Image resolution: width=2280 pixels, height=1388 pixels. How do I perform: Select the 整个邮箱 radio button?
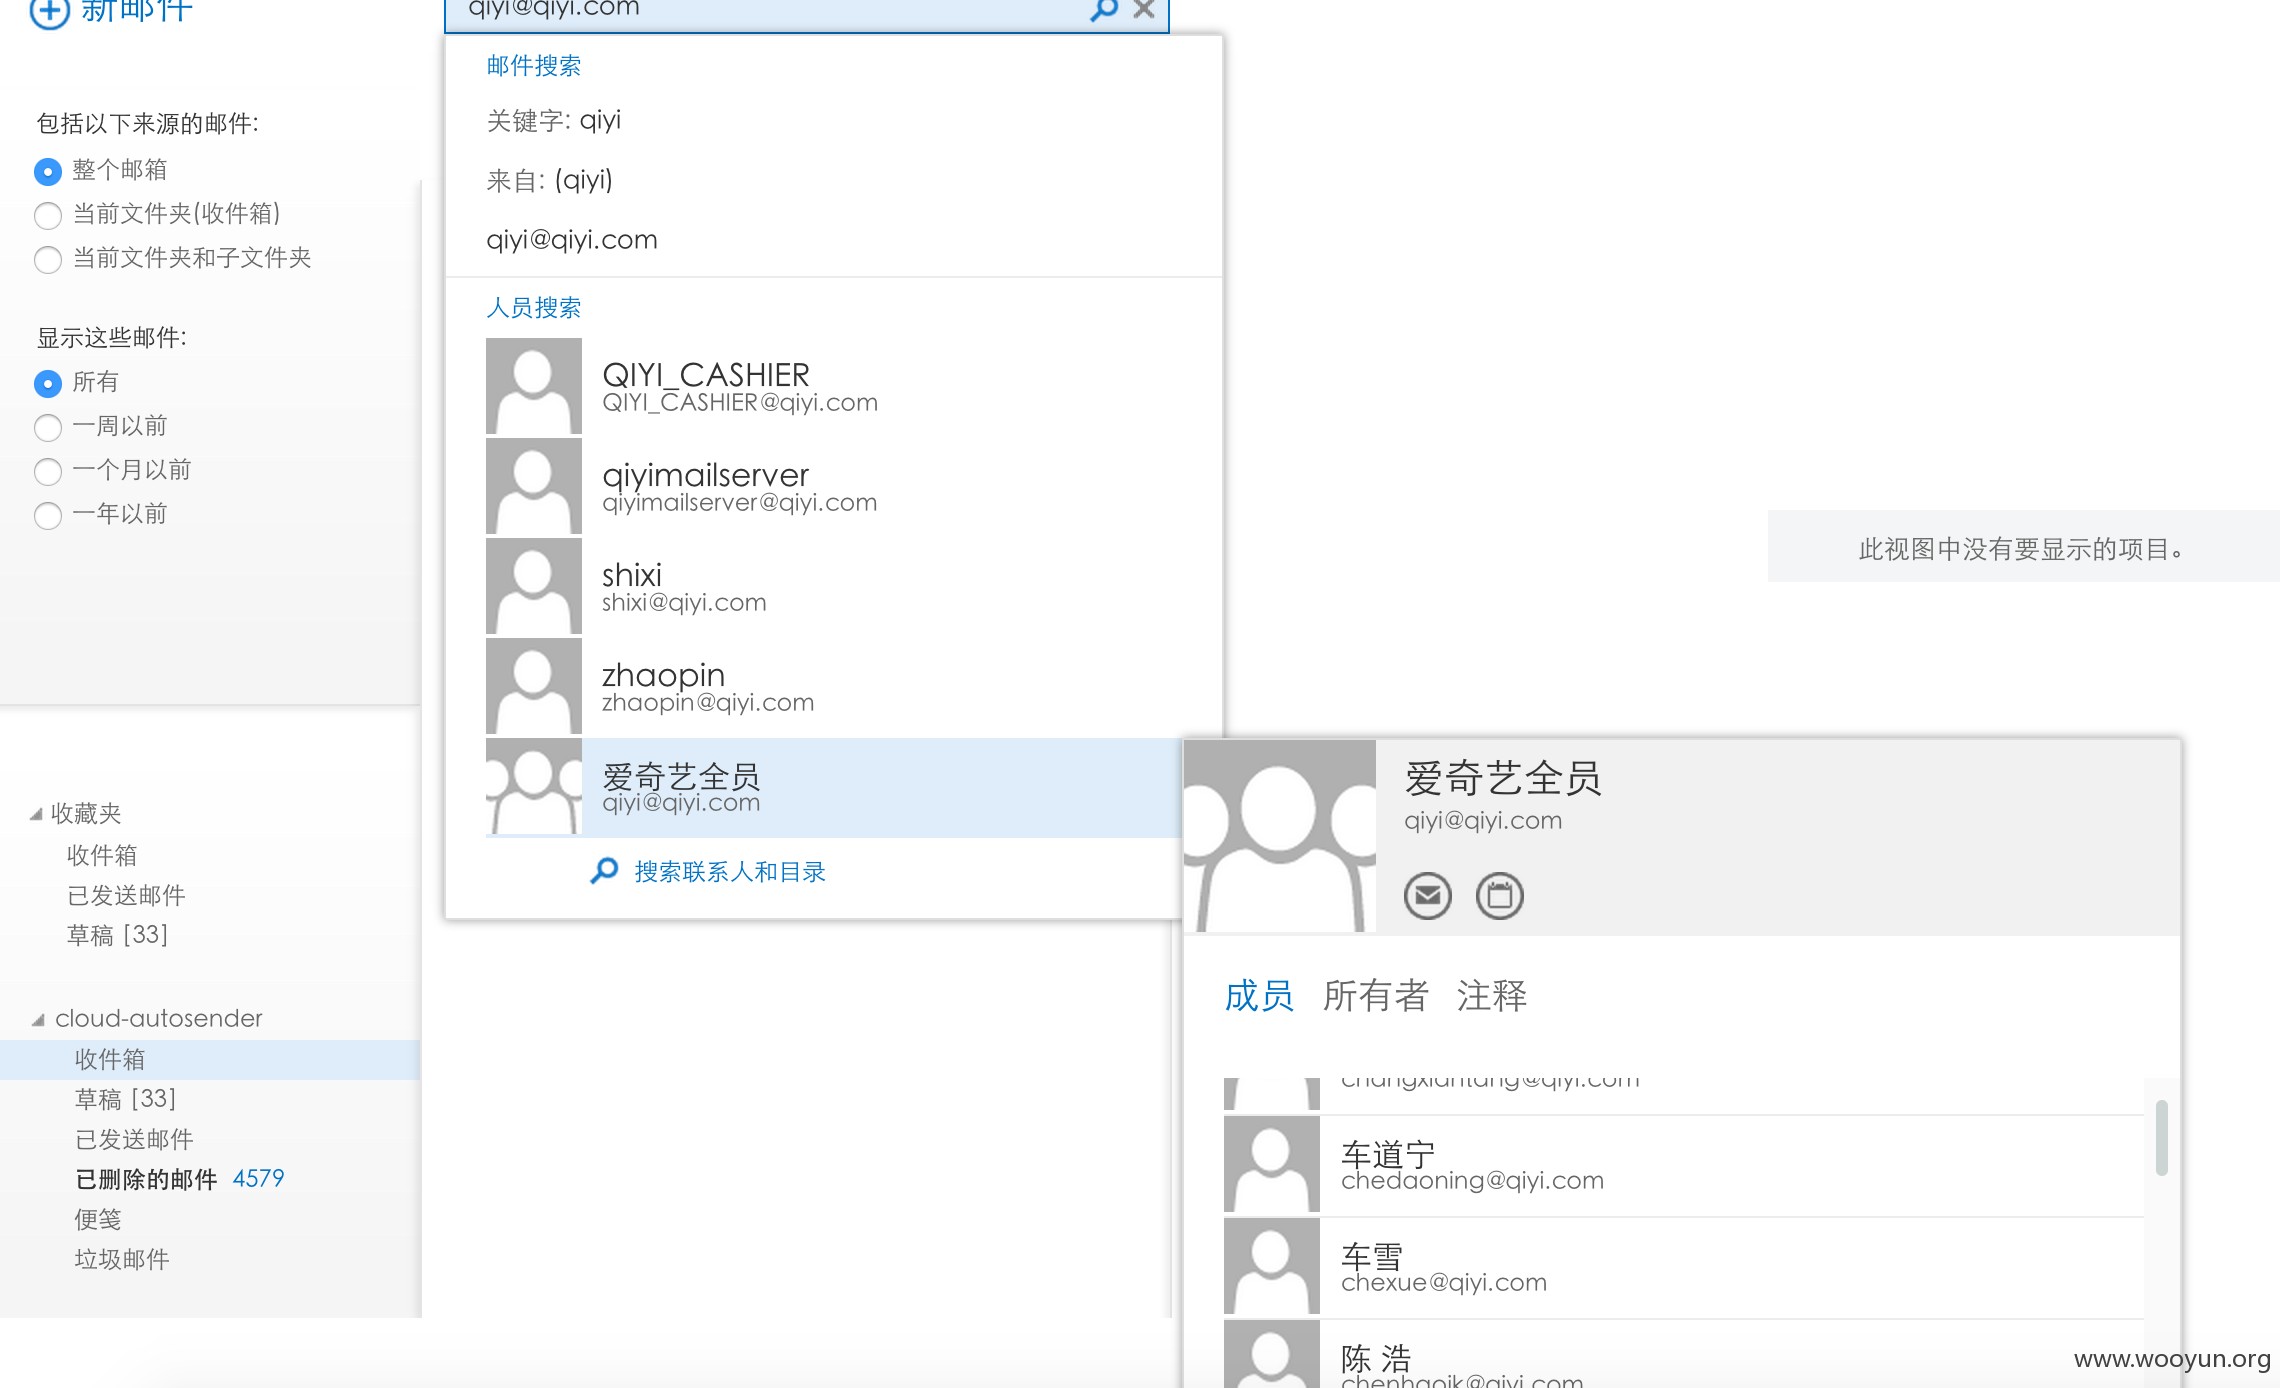[x=47, y=172]
